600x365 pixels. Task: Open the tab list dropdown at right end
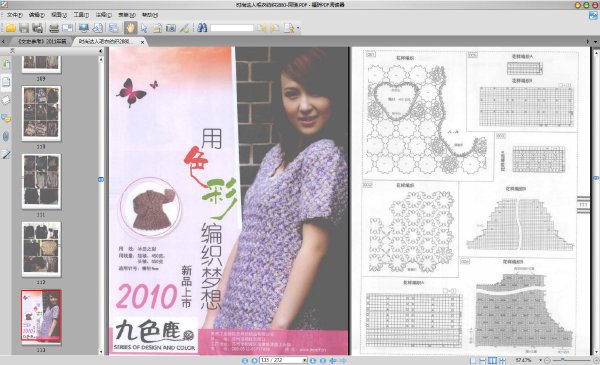595,41
